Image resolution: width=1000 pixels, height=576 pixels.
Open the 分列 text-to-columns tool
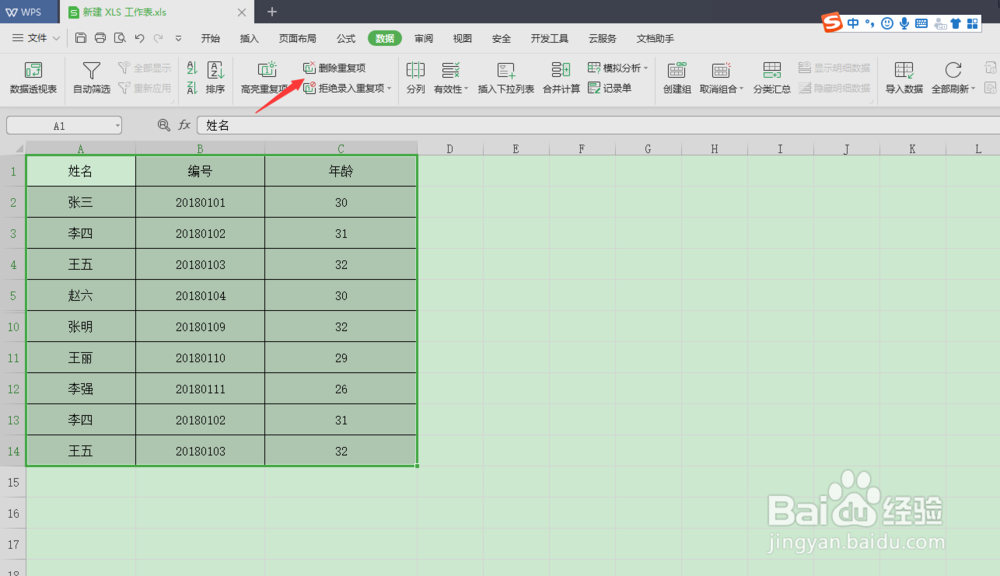tap(416, 80)
